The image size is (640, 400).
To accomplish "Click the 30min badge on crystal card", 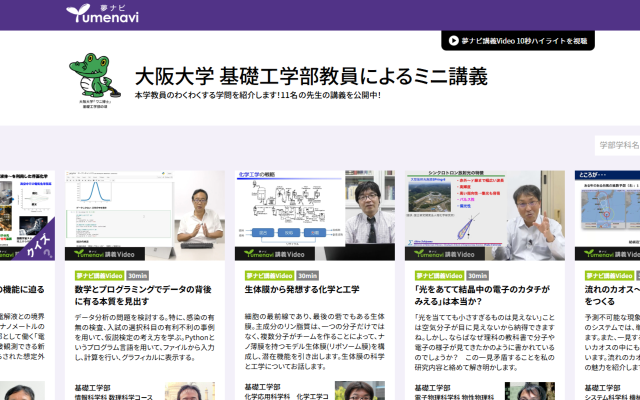I will point(478,275).
